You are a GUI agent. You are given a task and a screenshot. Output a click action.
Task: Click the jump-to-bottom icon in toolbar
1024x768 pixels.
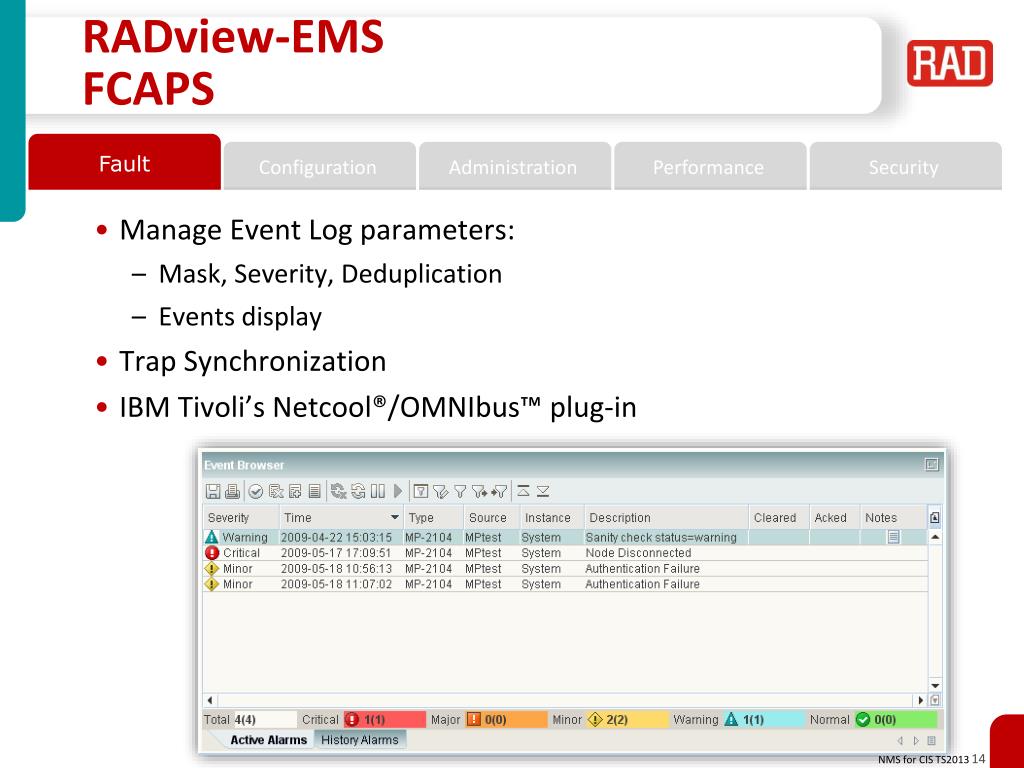point(543,491)
